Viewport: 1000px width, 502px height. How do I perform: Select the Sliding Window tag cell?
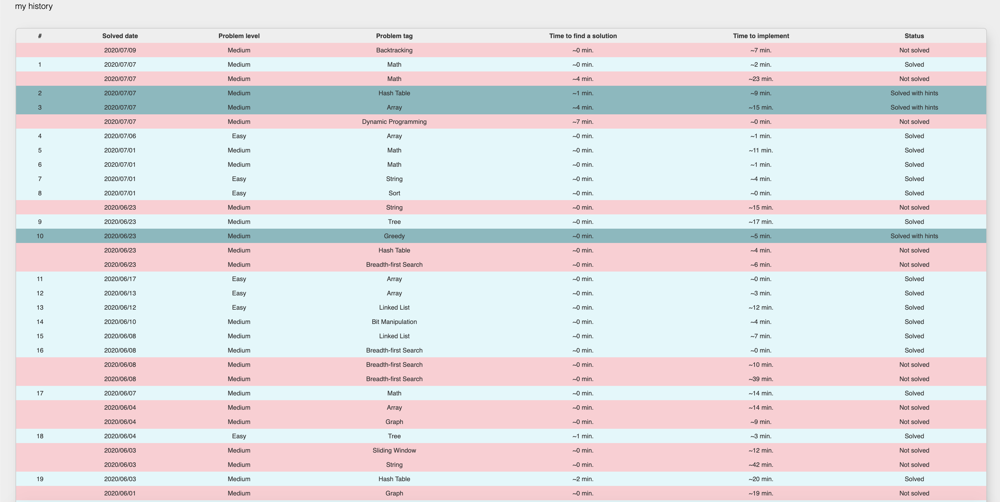point(394,450)
